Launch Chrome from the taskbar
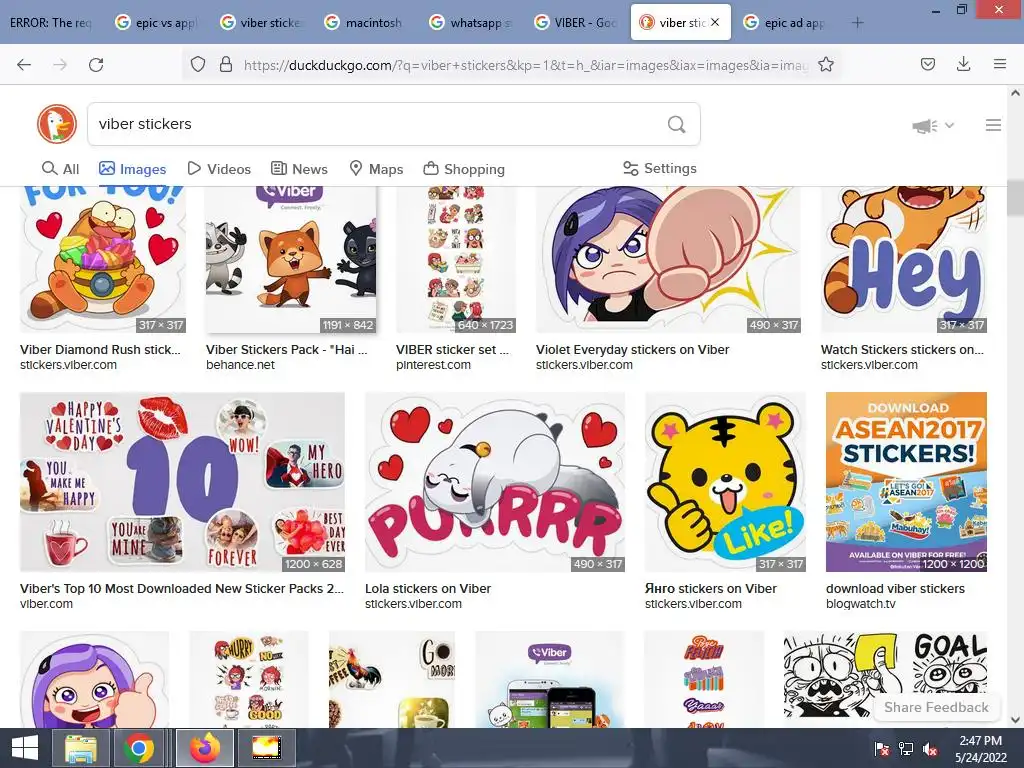Image resolution: width=1024 pixels, height=768 pixels. tap(138, 748)
